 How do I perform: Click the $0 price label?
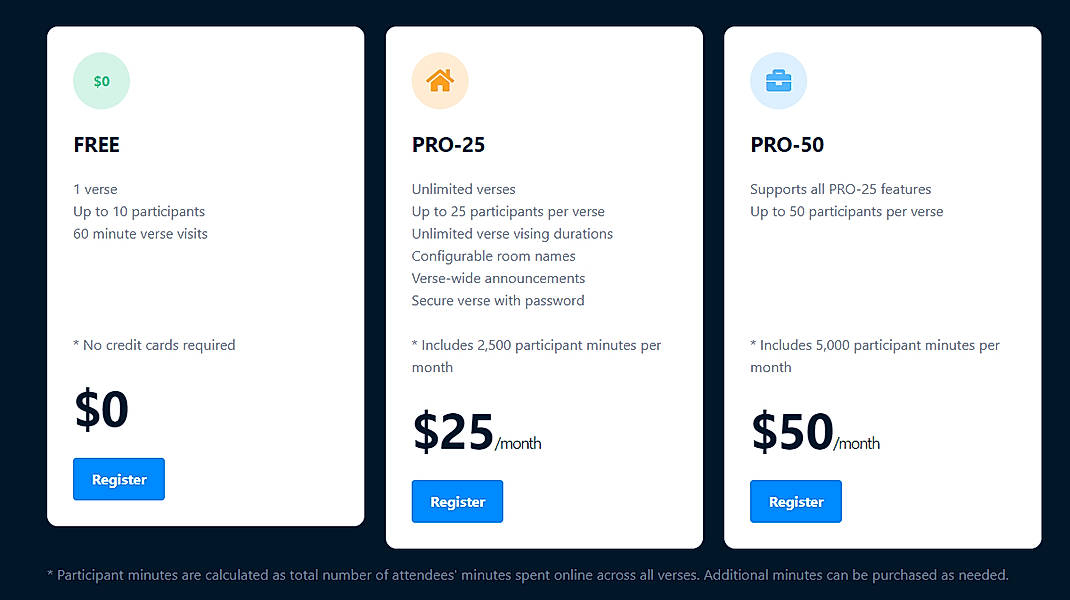(x=100, y=409)
